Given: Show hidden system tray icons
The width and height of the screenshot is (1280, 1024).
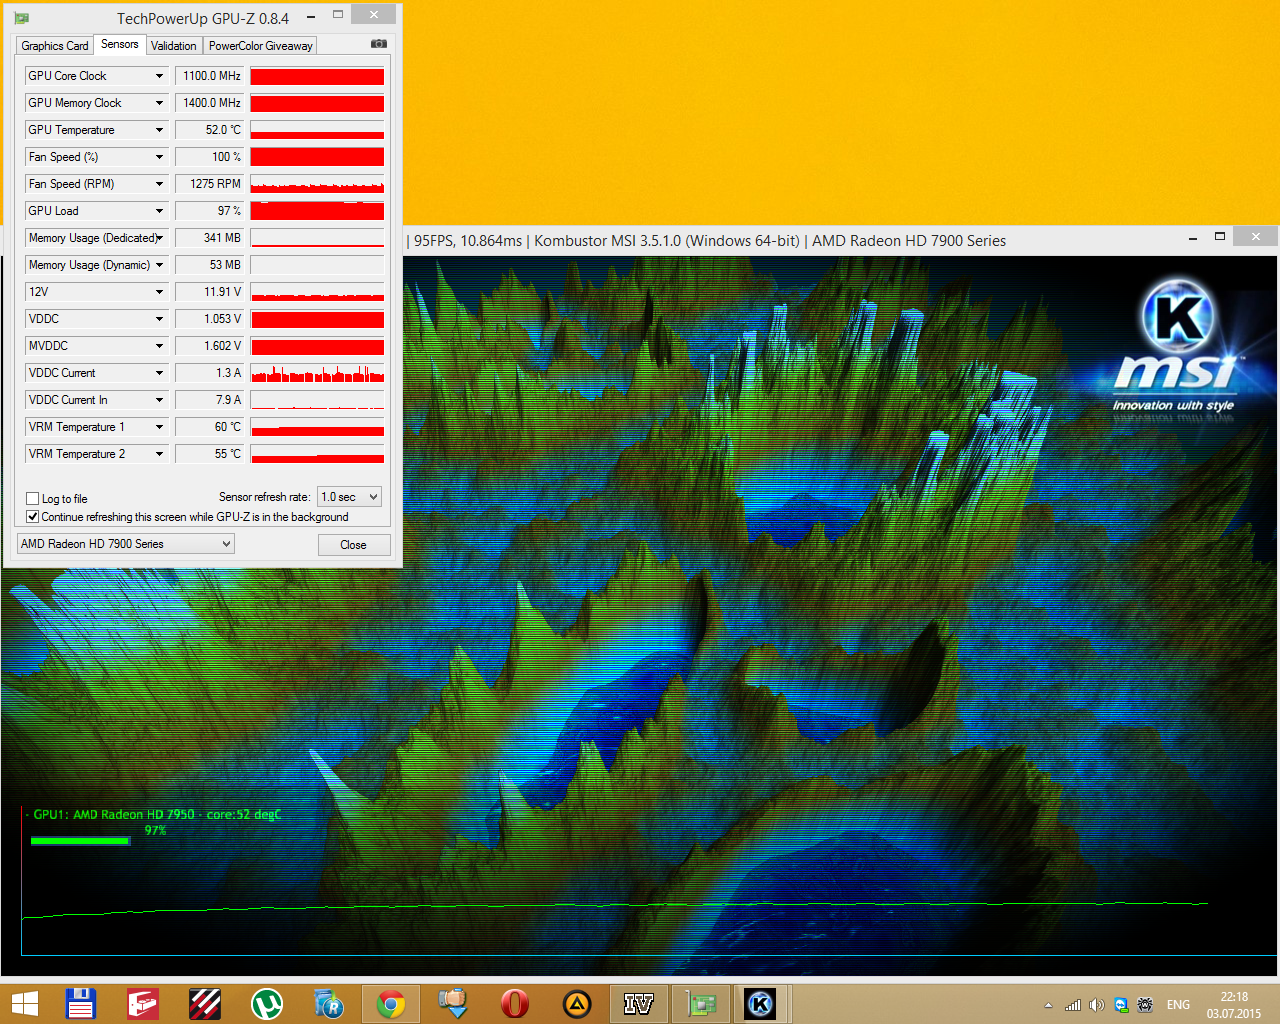Looking at the screenshot, I should click(1048, 1005).
